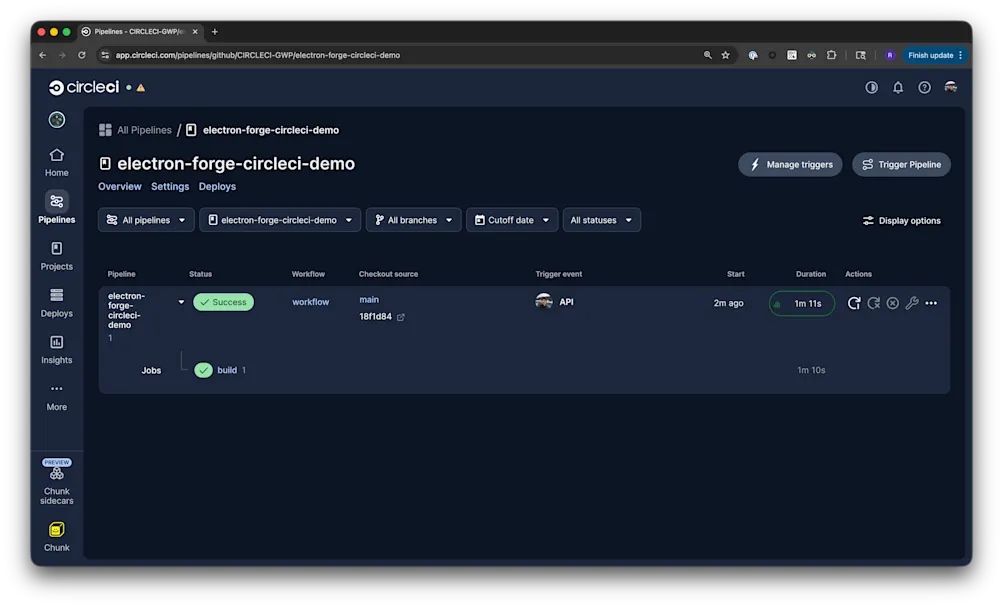The image size is (1003, 607).
Task: Click the CircleCI logo
Action: click(84, 87)
